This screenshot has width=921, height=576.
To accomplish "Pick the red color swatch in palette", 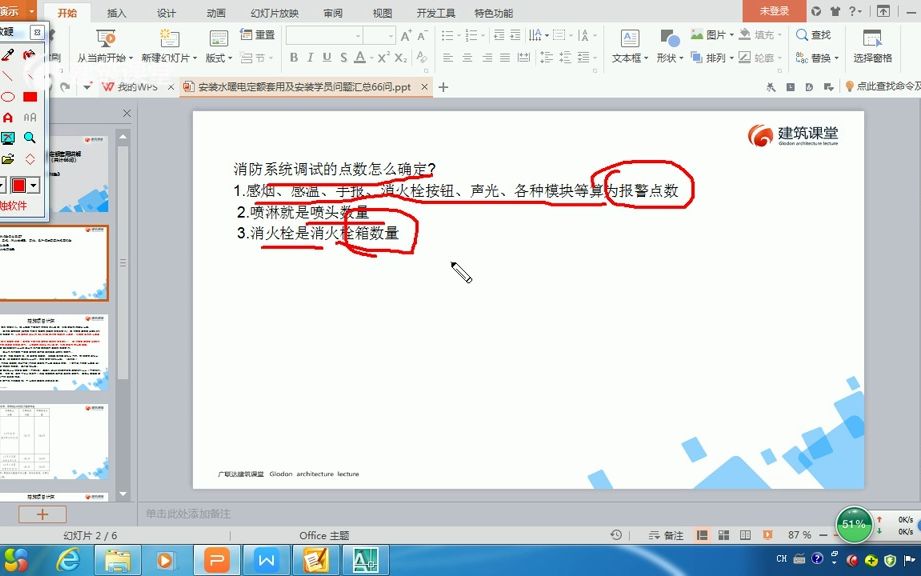I will tap(19, 183).
